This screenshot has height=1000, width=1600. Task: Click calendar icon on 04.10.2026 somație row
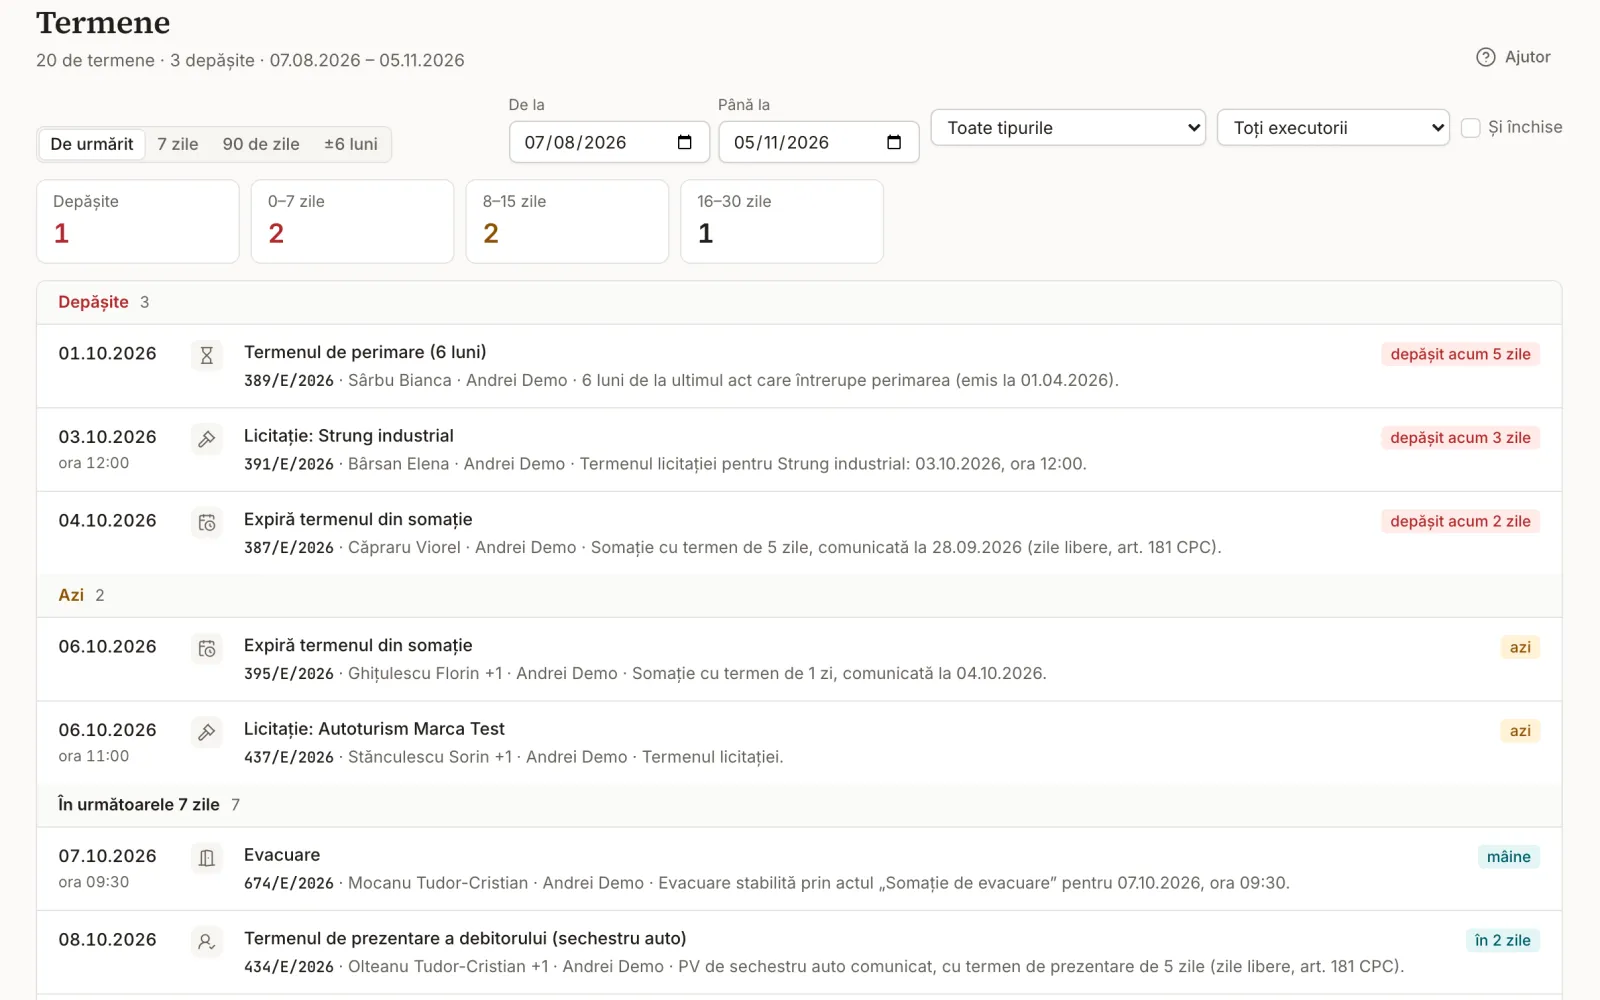[x=207, y=522]
